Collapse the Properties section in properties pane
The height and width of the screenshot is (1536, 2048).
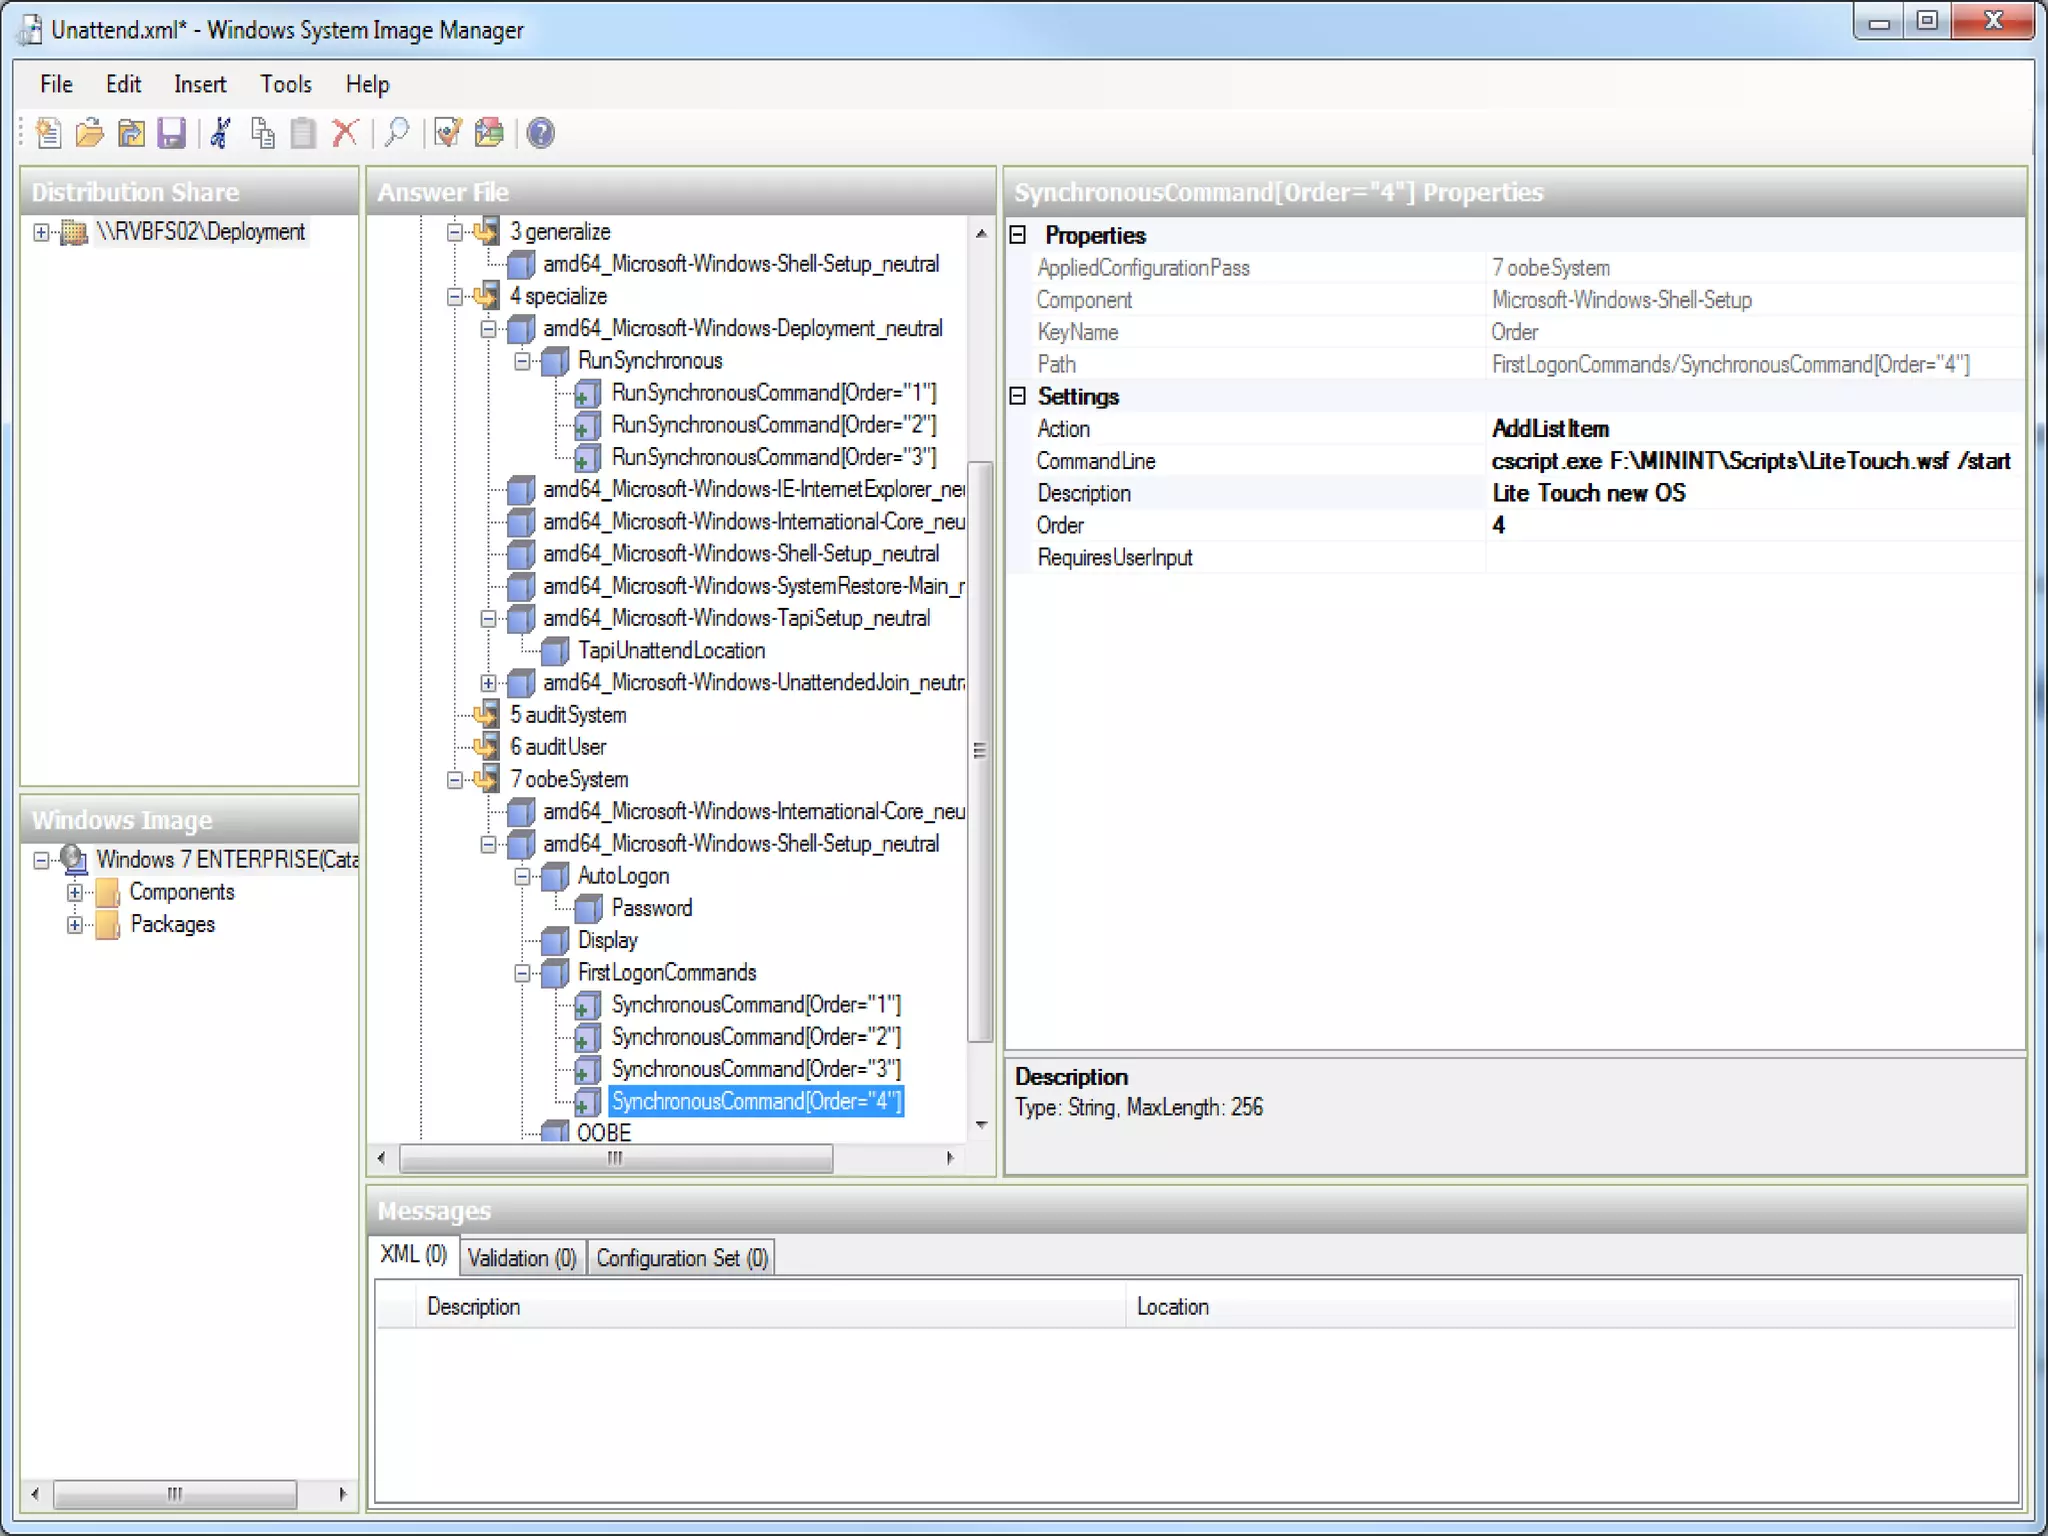tap(1018, 235)
